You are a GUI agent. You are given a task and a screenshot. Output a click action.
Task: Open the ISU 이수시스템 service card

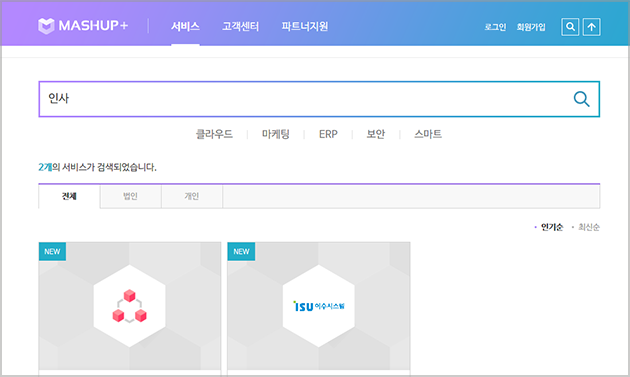click(x=319, y=309)
